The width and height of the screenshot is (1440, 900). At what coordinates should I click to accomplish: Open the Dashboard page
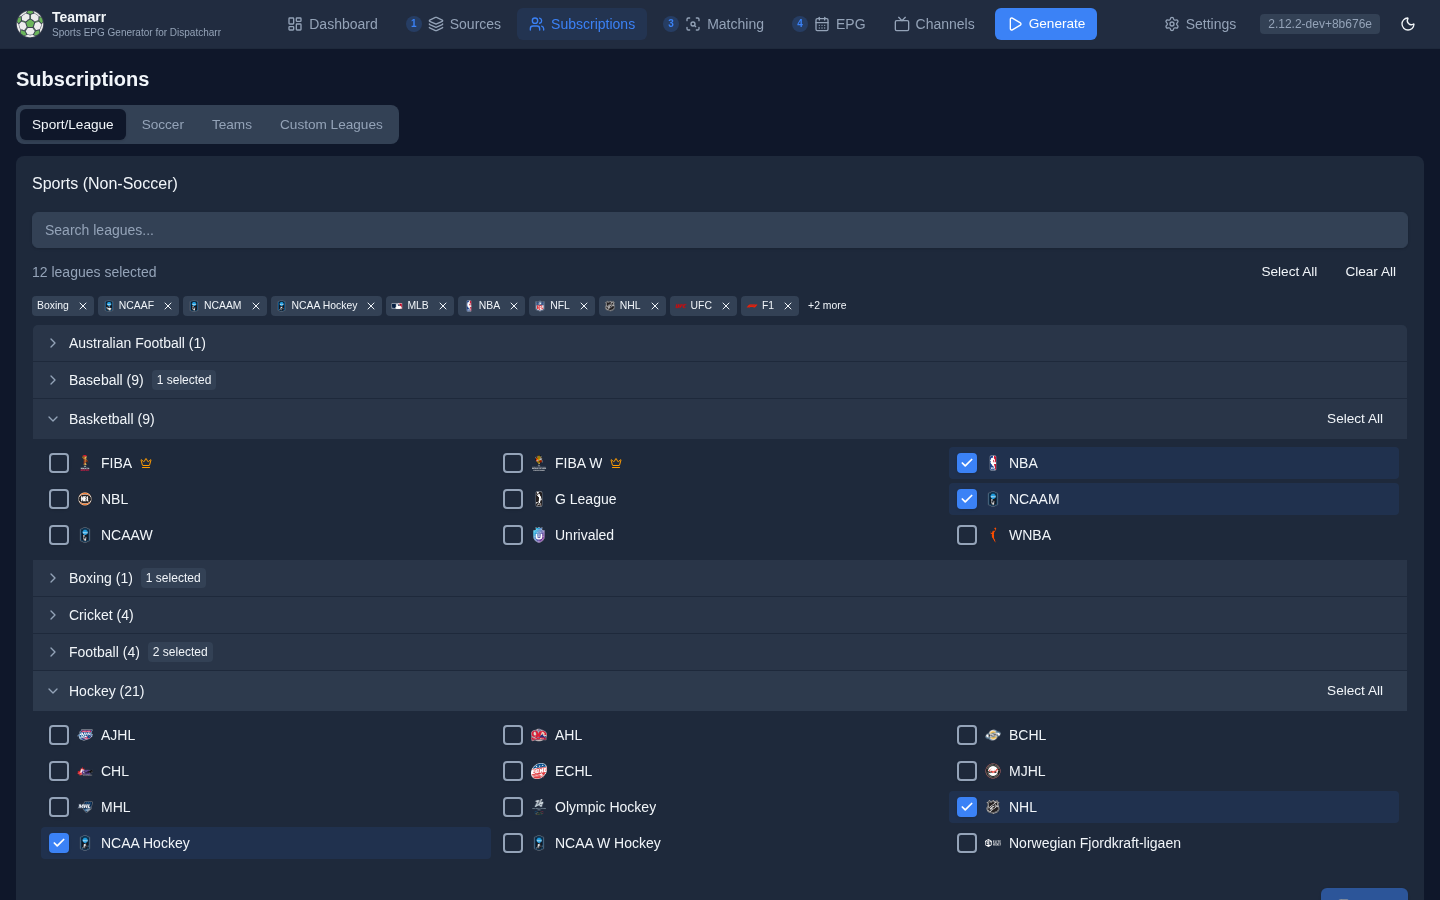[x=332, y=24]
